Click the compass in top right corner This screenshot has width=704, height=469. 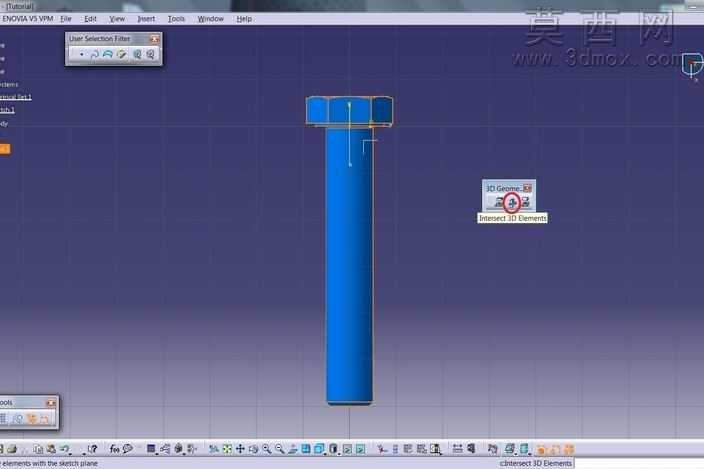692,66
